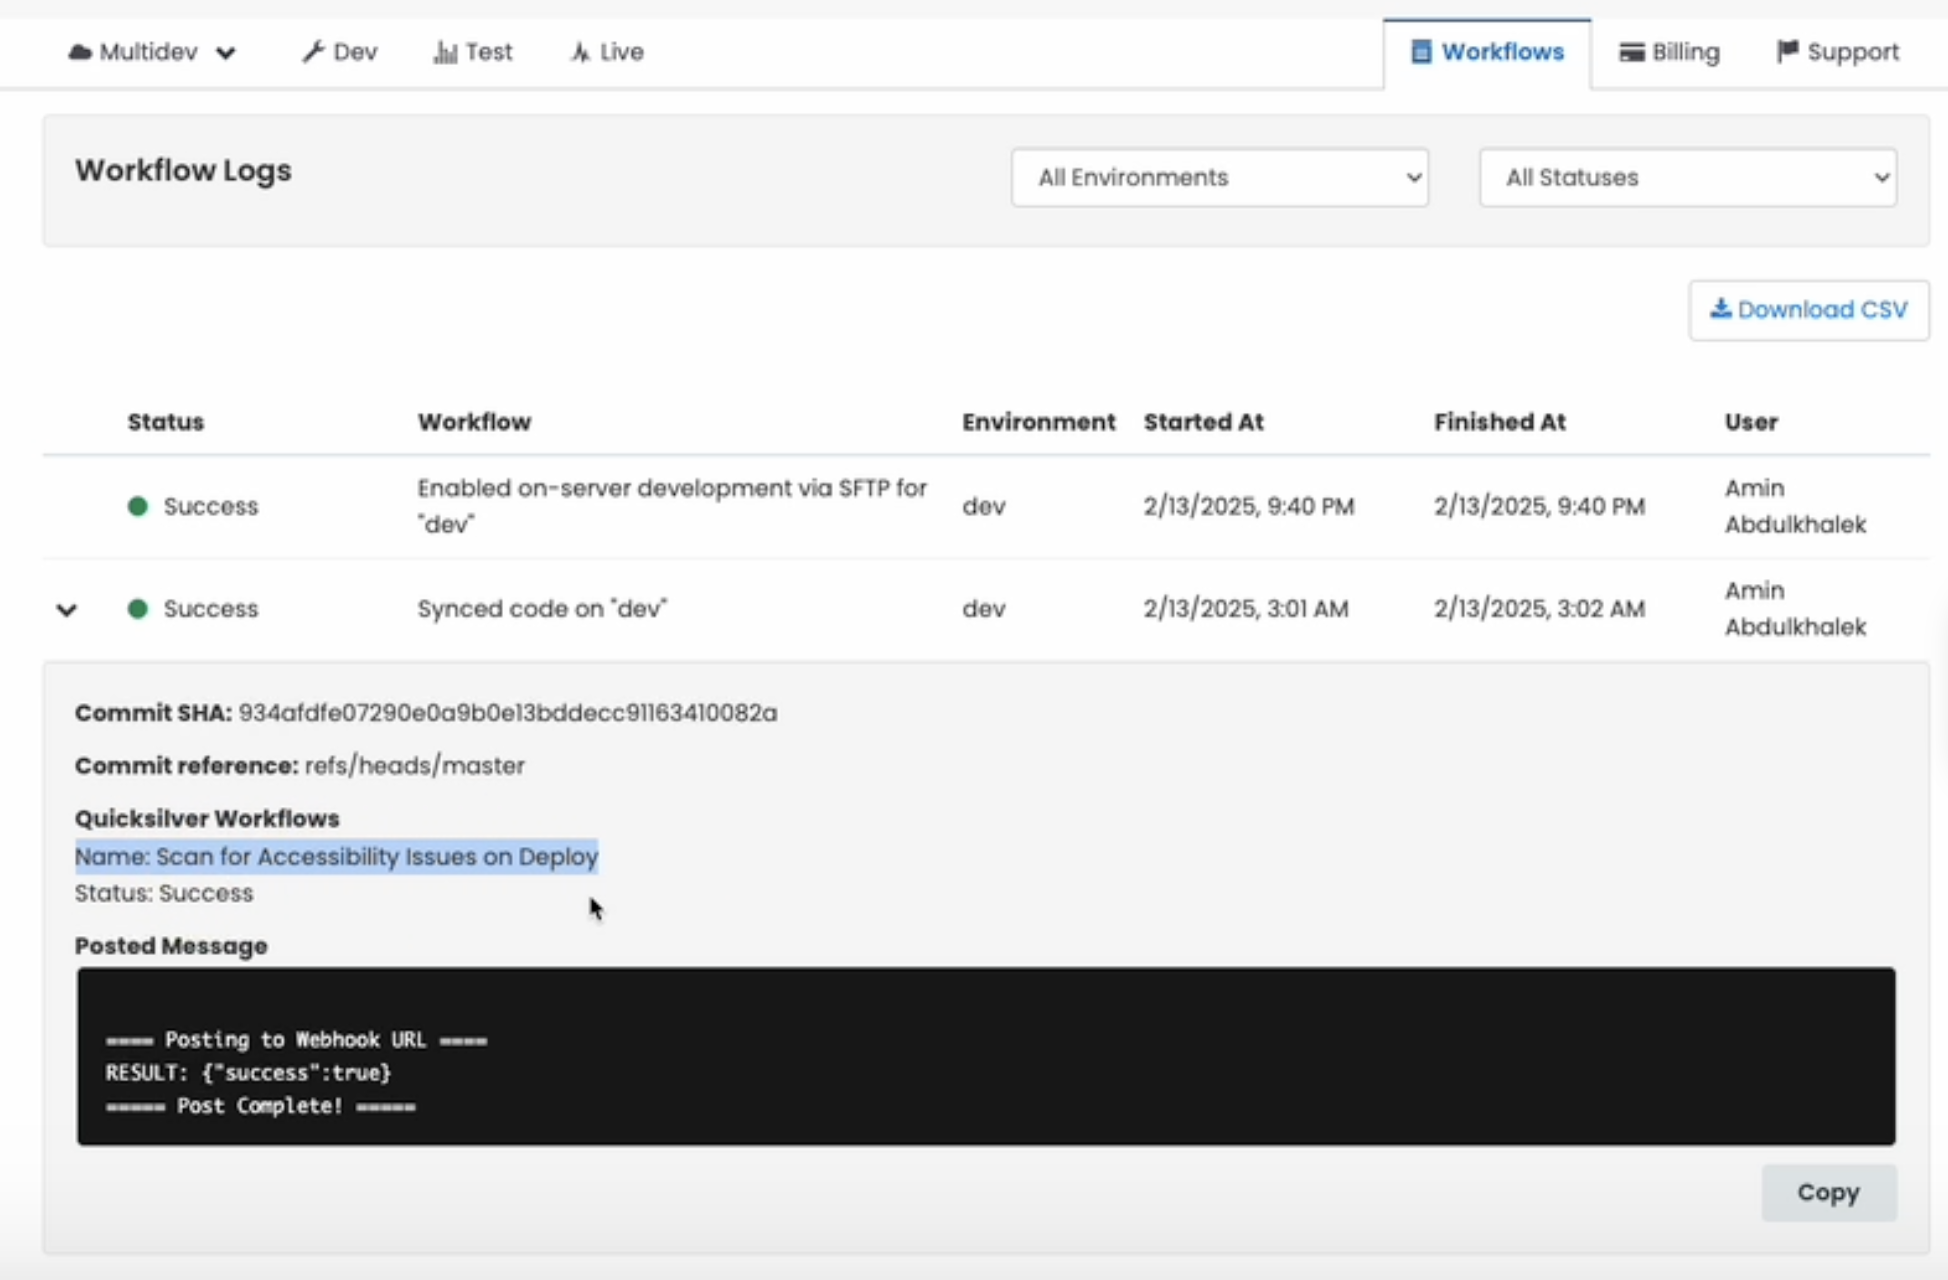Viewport: 1948px width, 1280px height.
Task: Expand the Multidev environment selector chevron
Action: [x=226, y=53]
